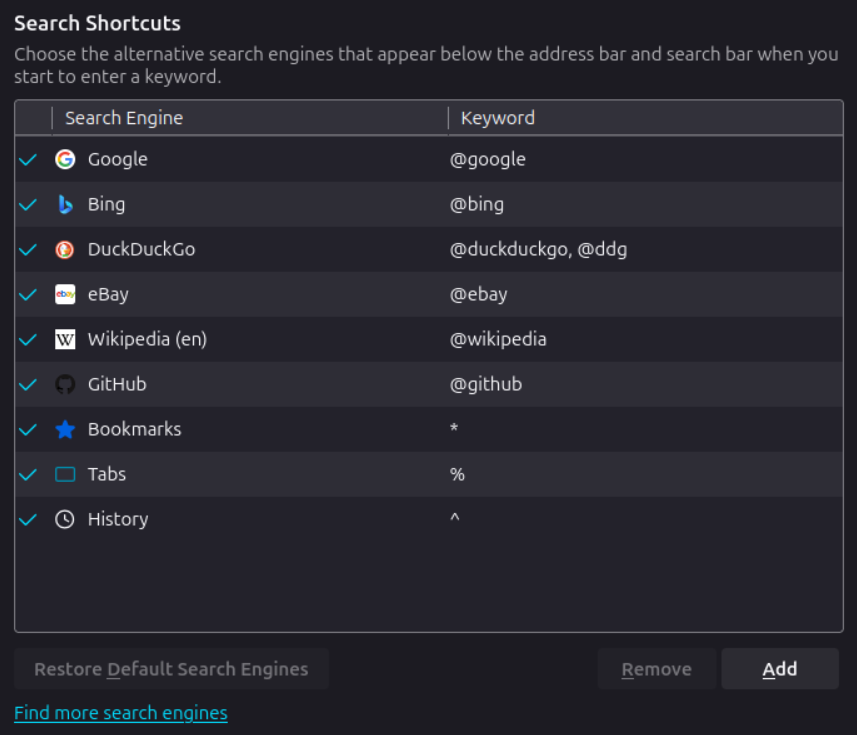Edit the @wikipedia keyword cell

pos(498,339)
